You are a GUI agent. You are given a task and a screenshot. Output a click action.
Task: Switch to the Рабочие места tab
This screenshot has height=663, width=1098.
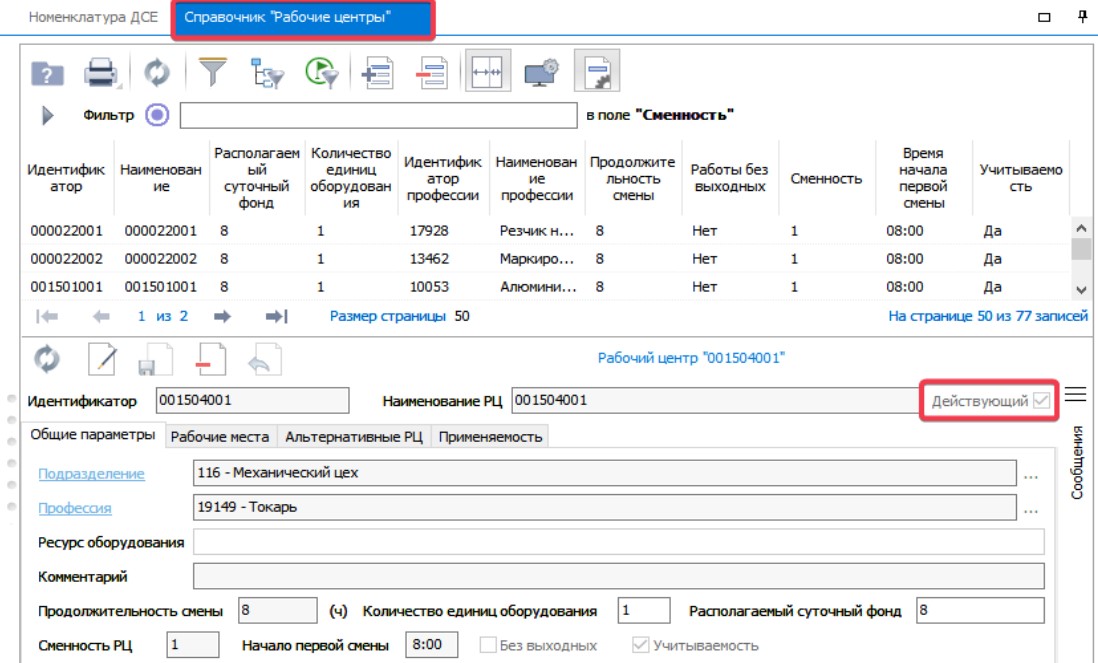[x=219, y=436]
